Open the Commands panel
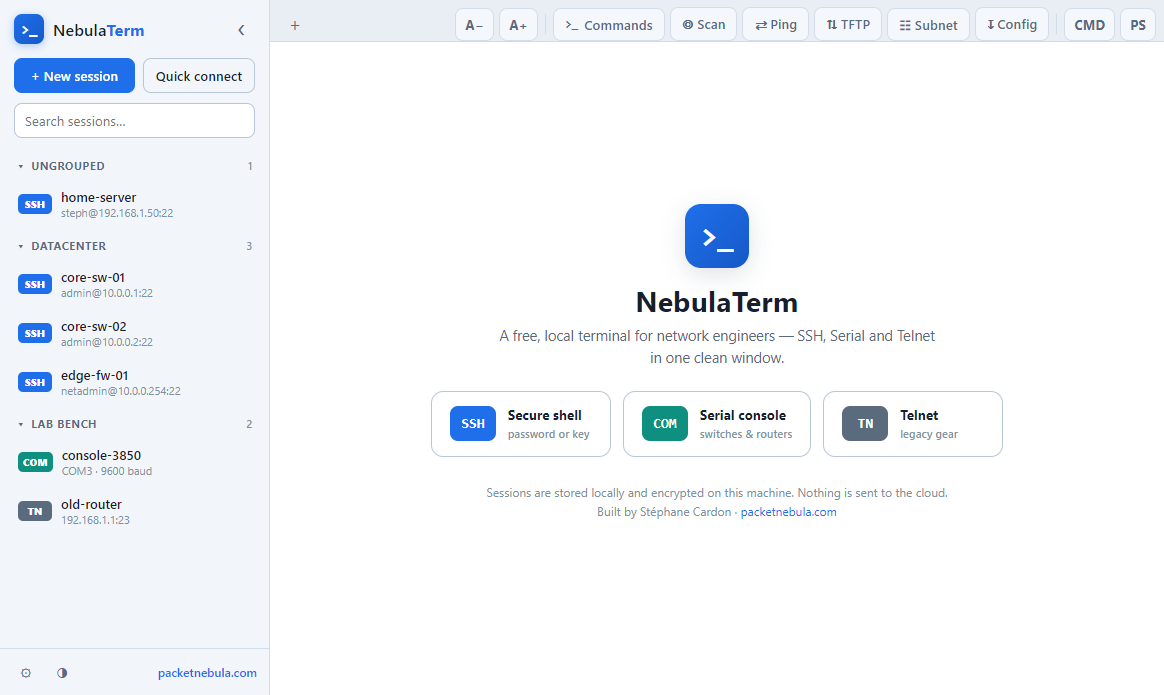The image size is (1164, 695). [x=609, y=25]
